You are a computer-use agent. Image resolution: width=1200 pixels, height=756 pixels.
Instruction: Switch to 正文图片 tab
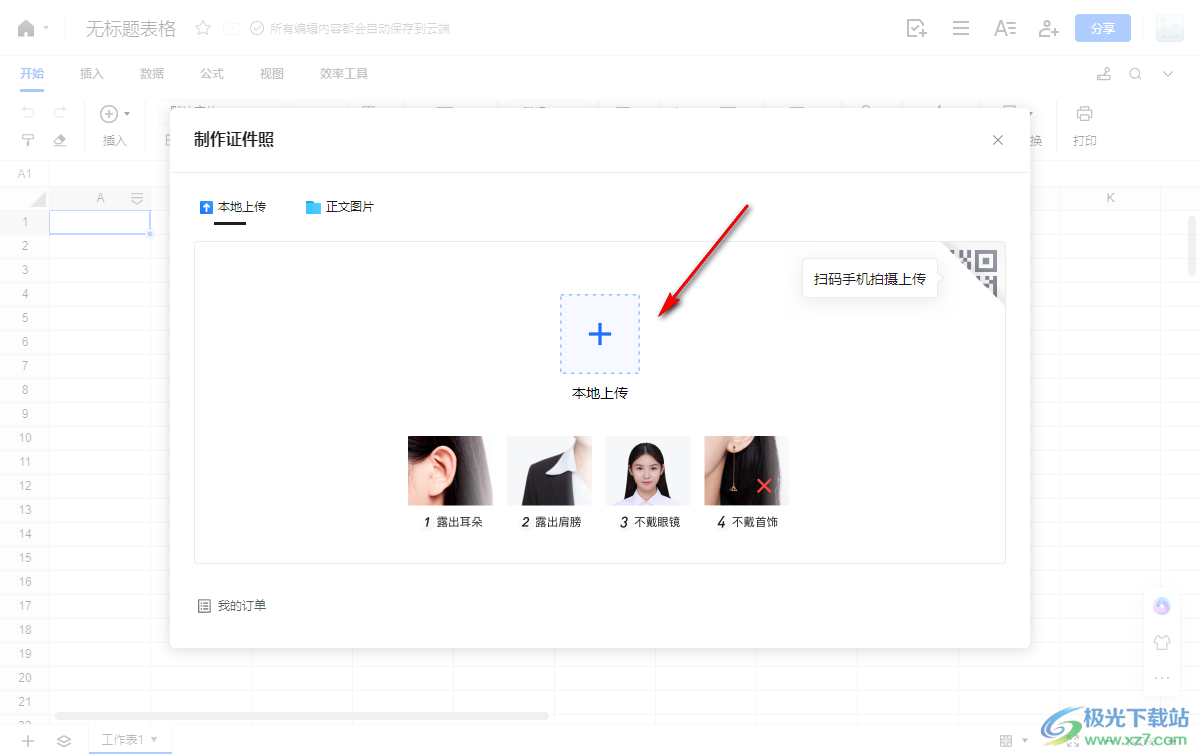[x=340, y=207]
